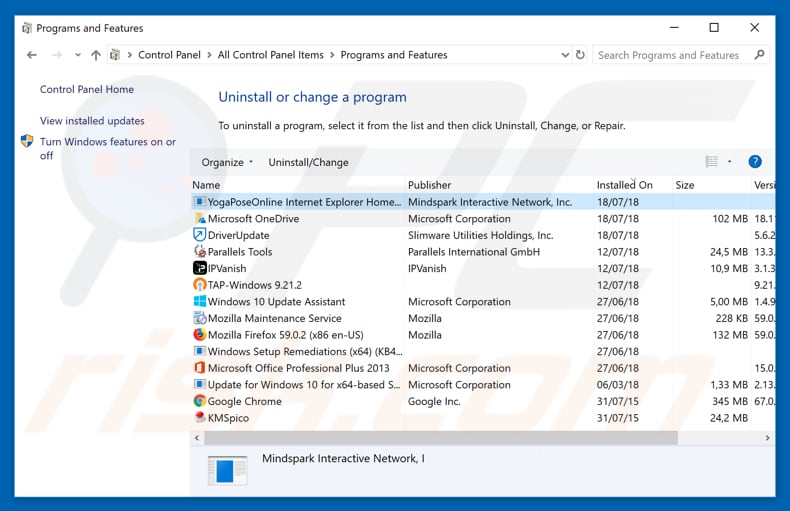This screenshot has width=790, height=511.
Task: Sort by the Size column header
Action: tap(711, 185)
